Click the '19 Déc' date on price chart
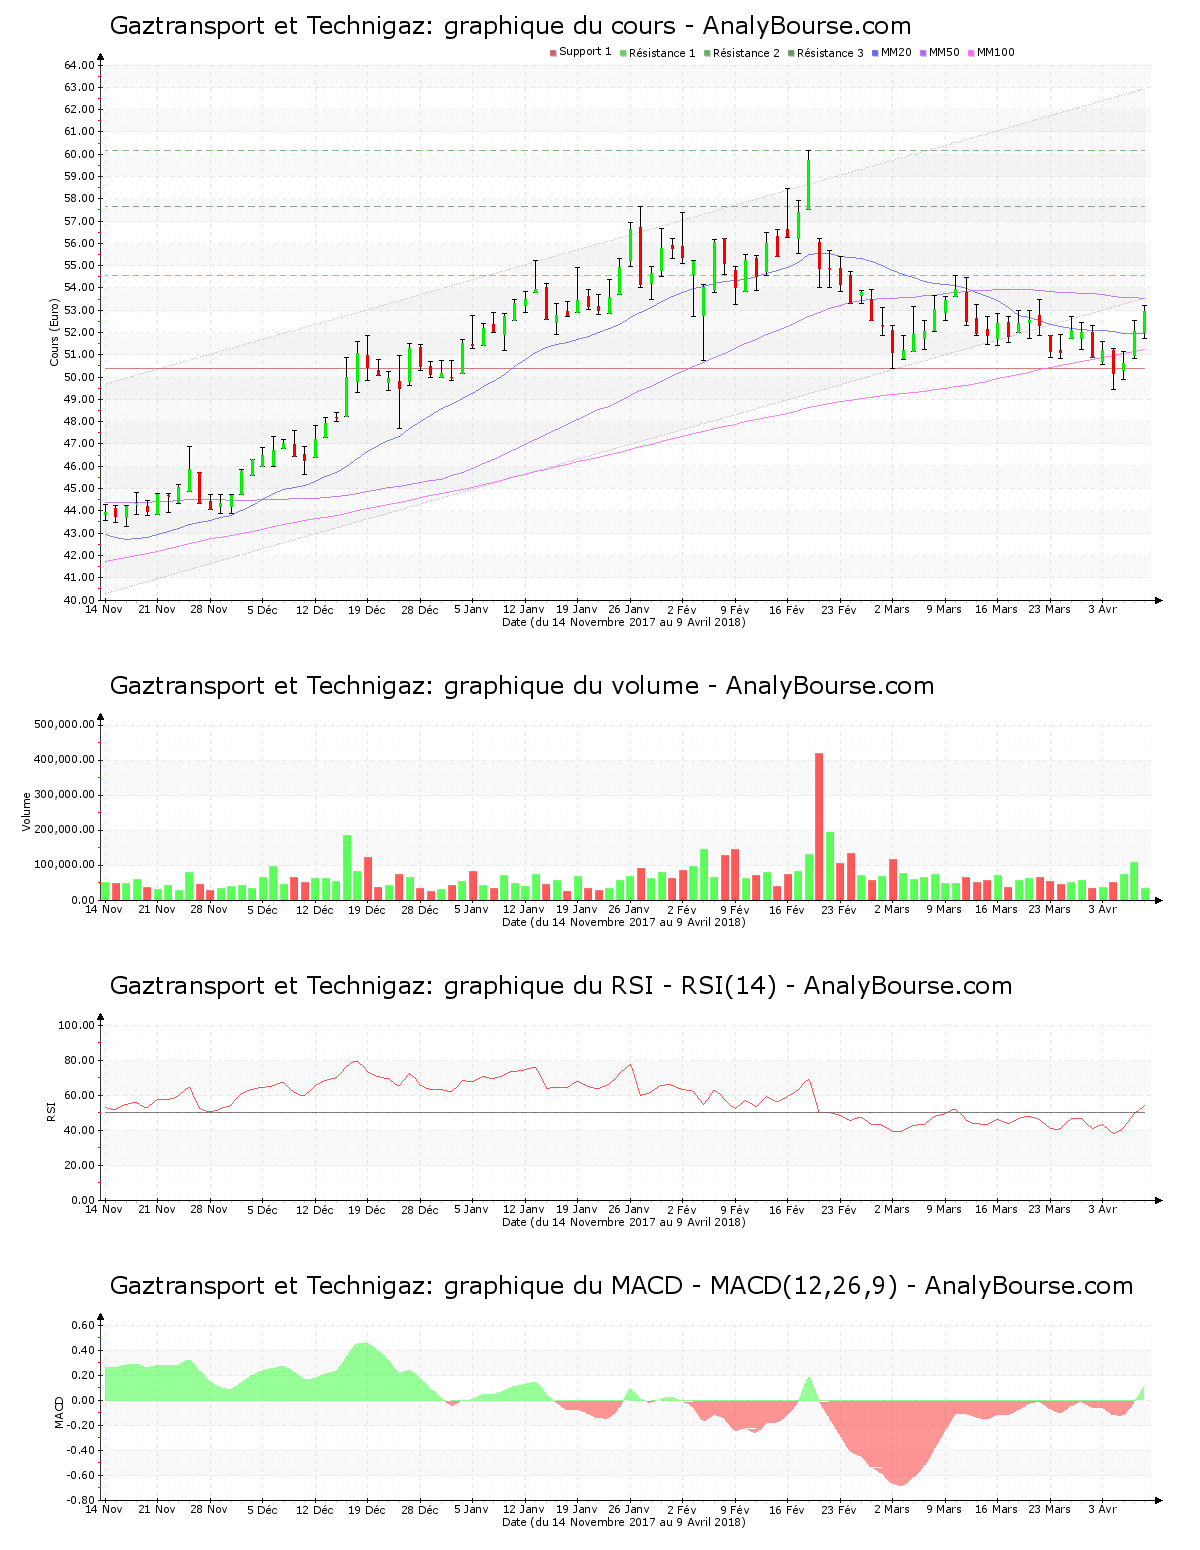This screenshot has width=1200, height=1550. 366,609
